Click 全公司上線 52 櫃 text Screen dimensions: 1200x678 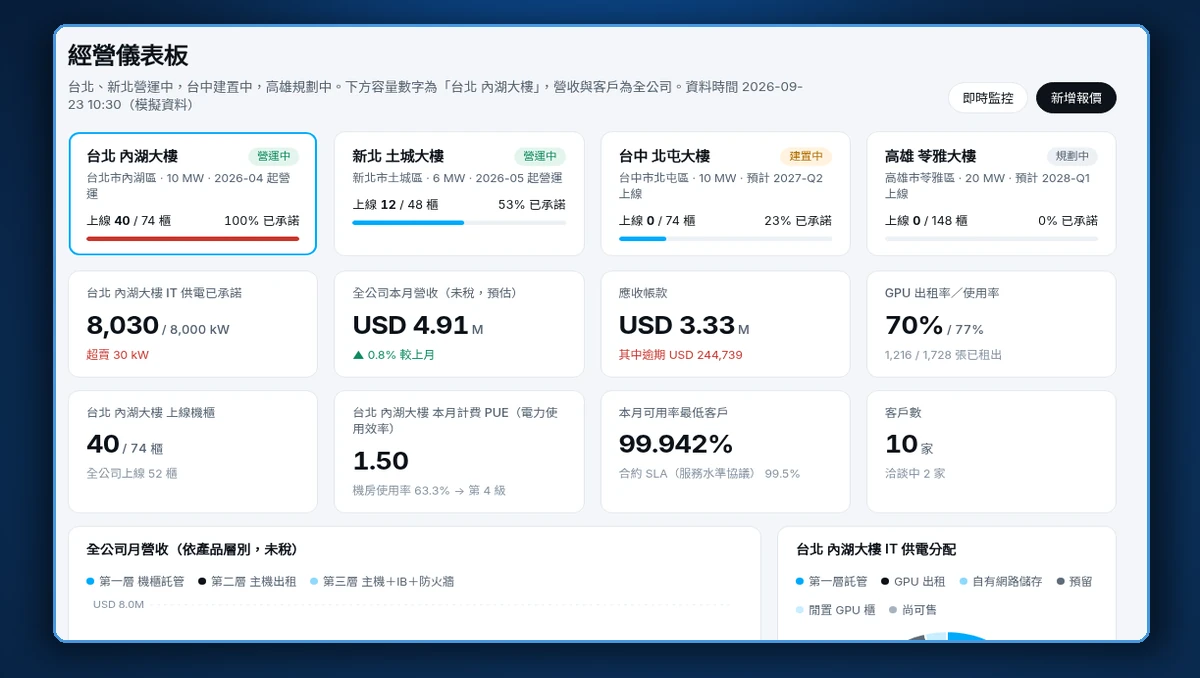[x=132, y=473]
